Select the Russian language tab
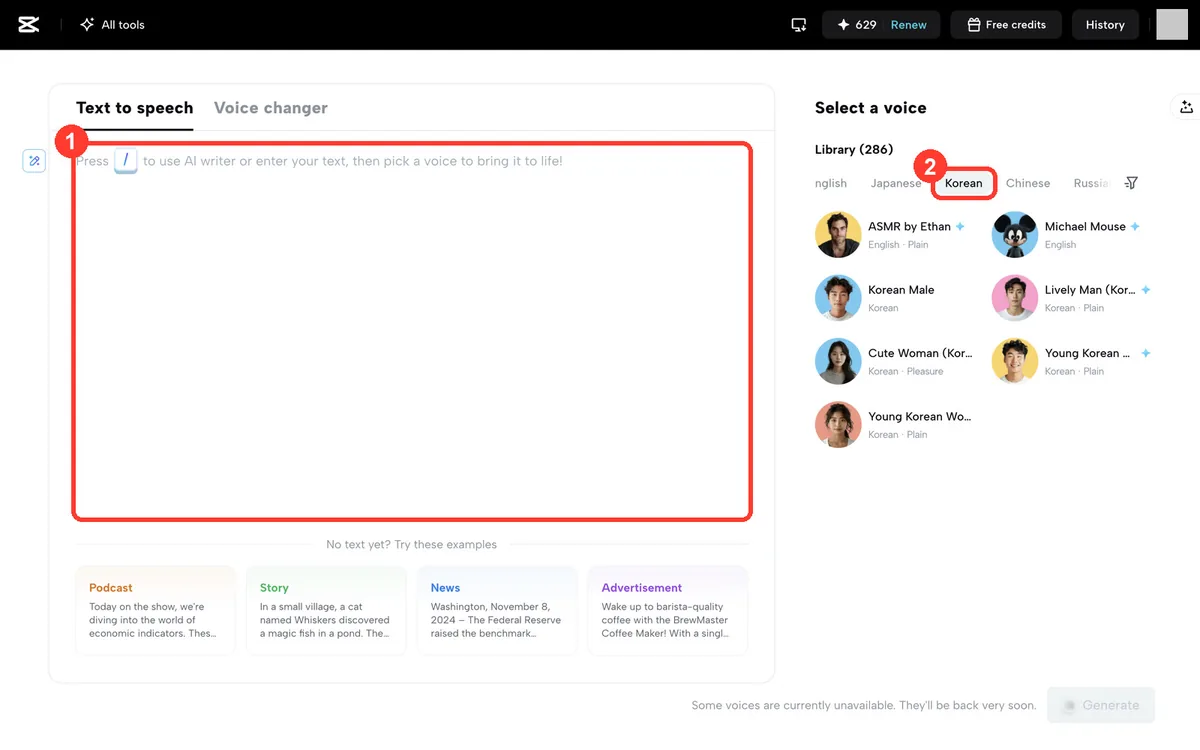This screenshot has height=750, width=1200. point(1092,183)
